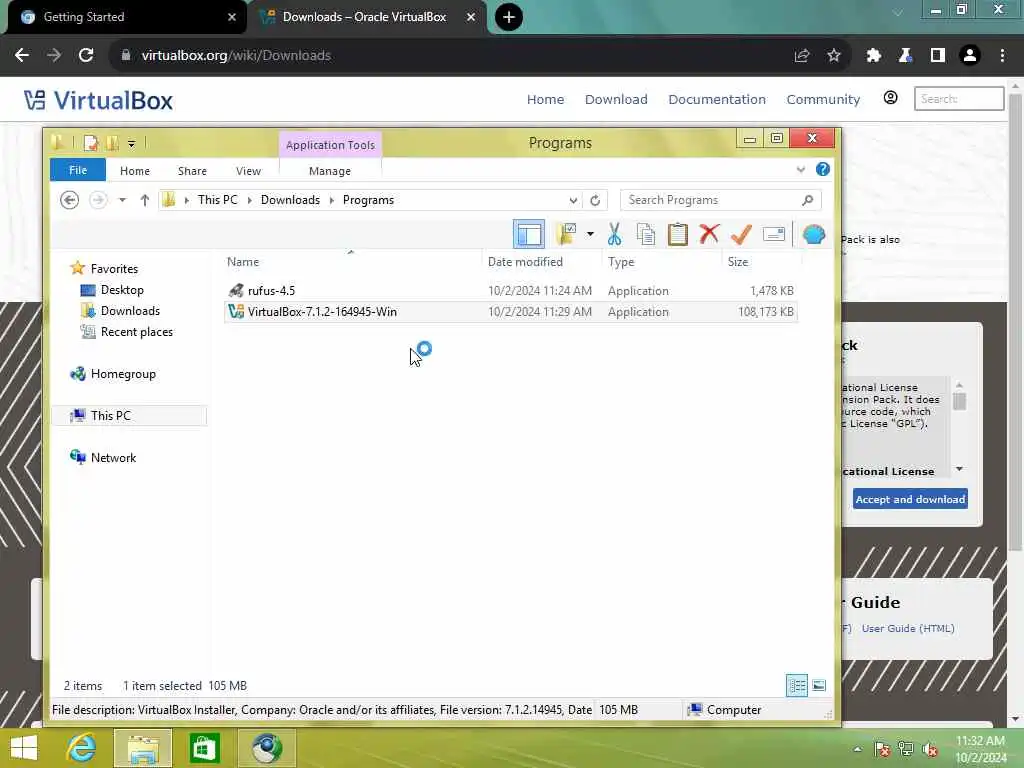The width and height of the screenshot is (1024, 768).
Task: Expand the arrow after Downloads in breadcrumb
Action: click(332, 200)
